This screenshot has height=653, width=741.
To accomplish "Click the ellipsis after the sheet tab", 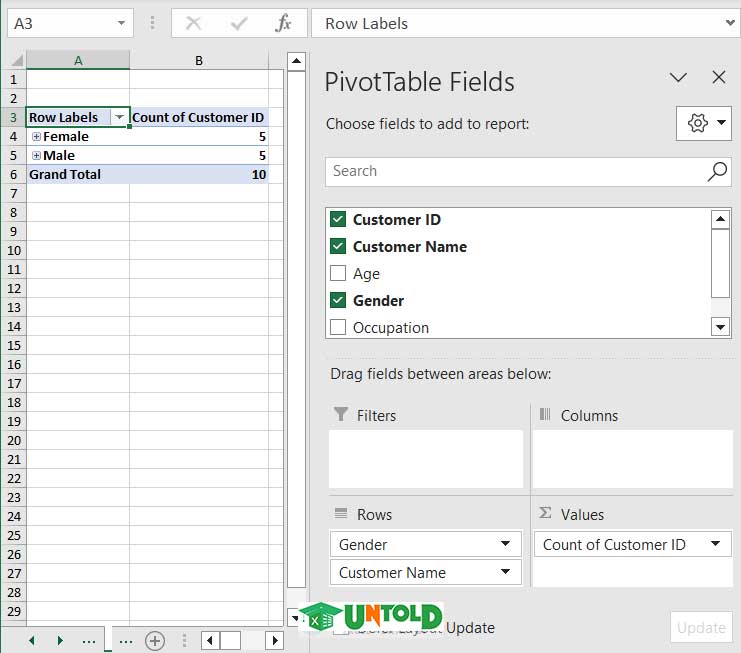I will click(x=126, y=641).
